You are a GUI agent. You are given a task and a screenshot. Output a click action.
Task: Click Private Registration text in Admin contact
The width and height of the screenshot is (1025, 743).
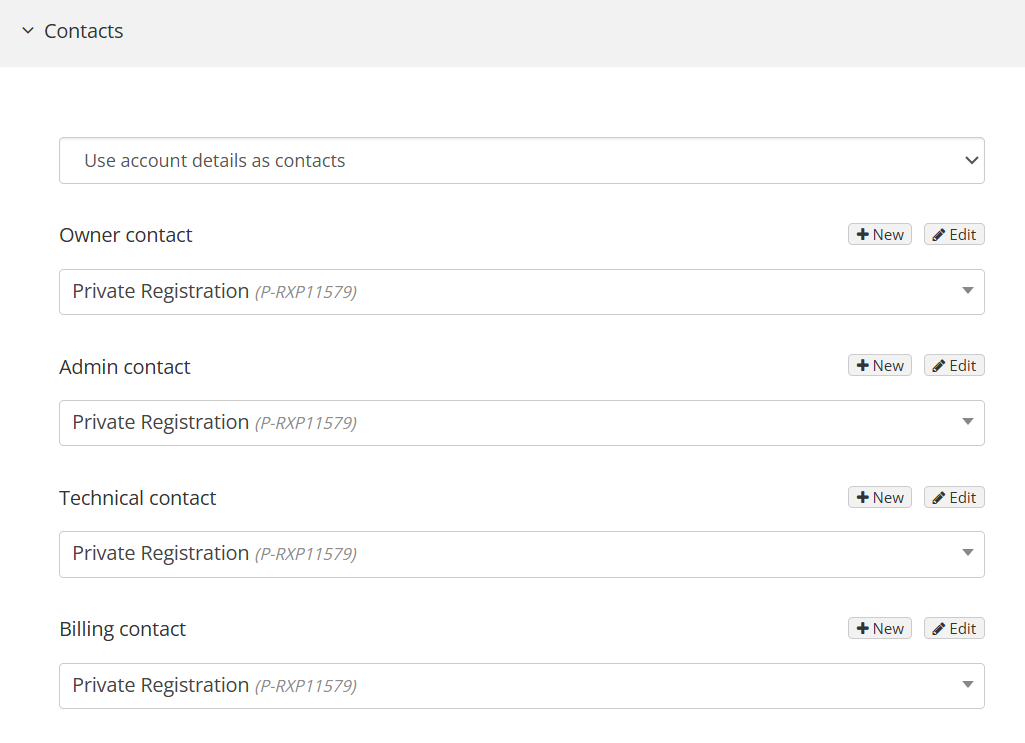[x=161, y=423]
